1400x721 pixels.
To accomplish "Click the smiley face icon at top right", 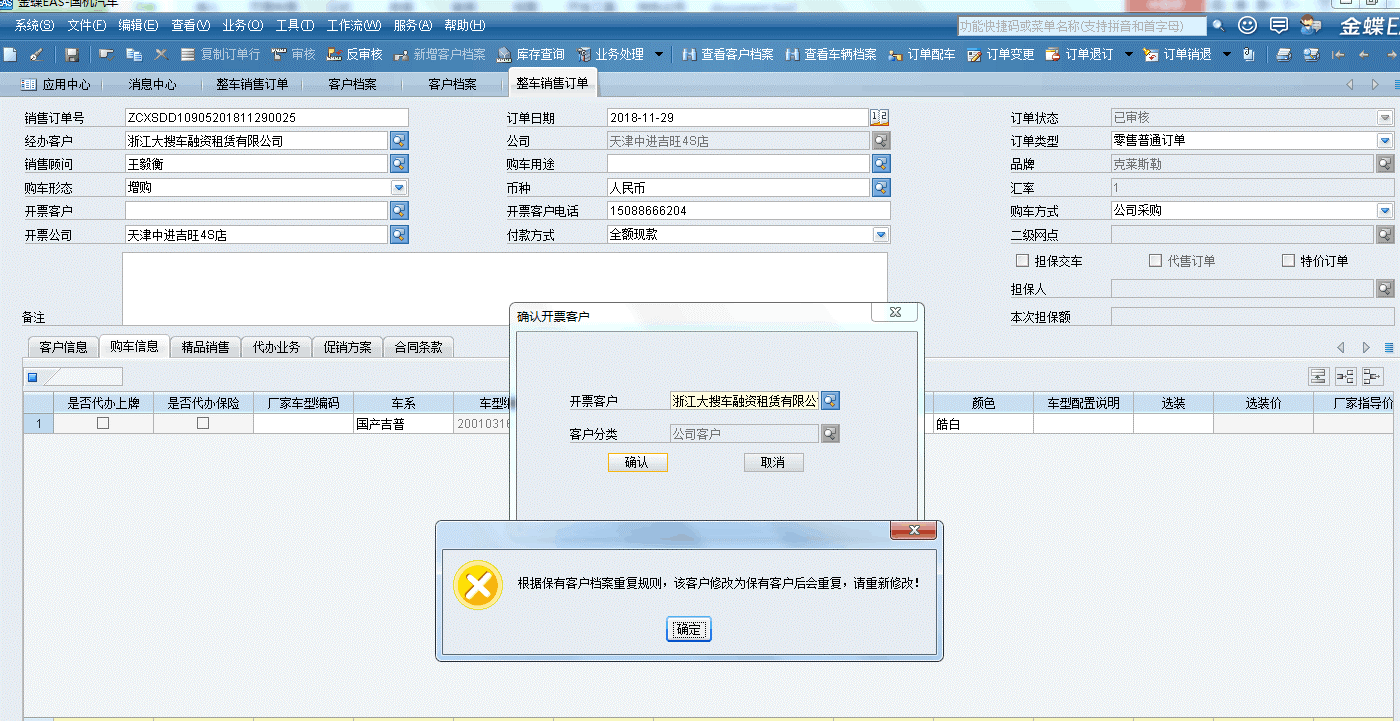I will point(1247,25).
